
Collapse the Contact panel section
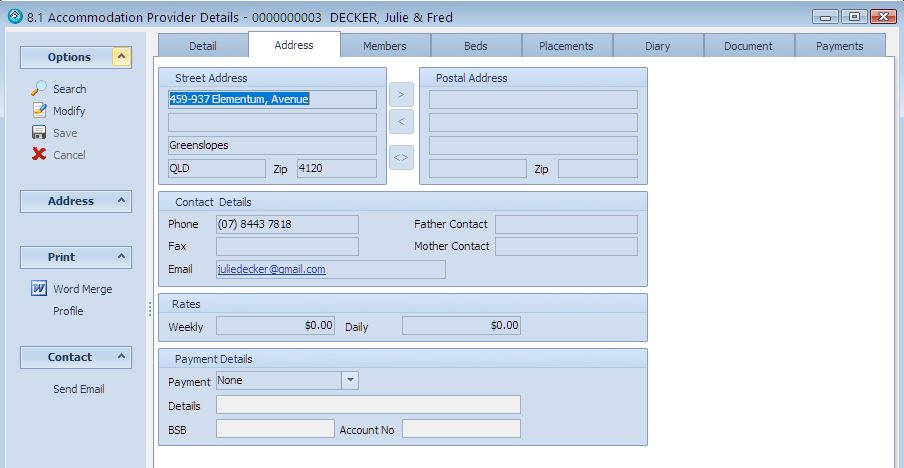tap(121, 357)
